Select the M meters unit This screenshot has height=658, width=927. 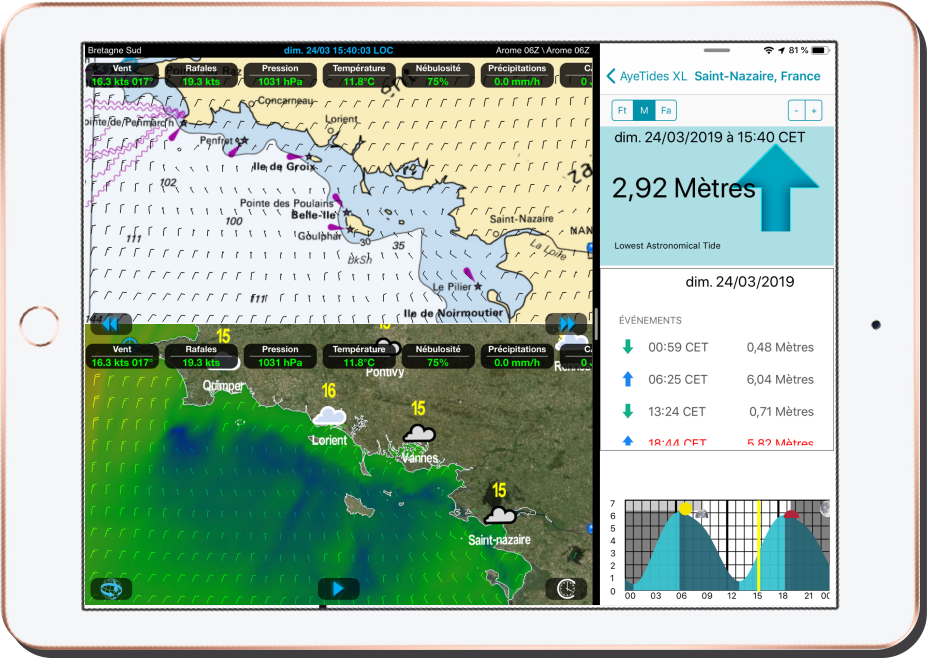(x=644, y=110)
